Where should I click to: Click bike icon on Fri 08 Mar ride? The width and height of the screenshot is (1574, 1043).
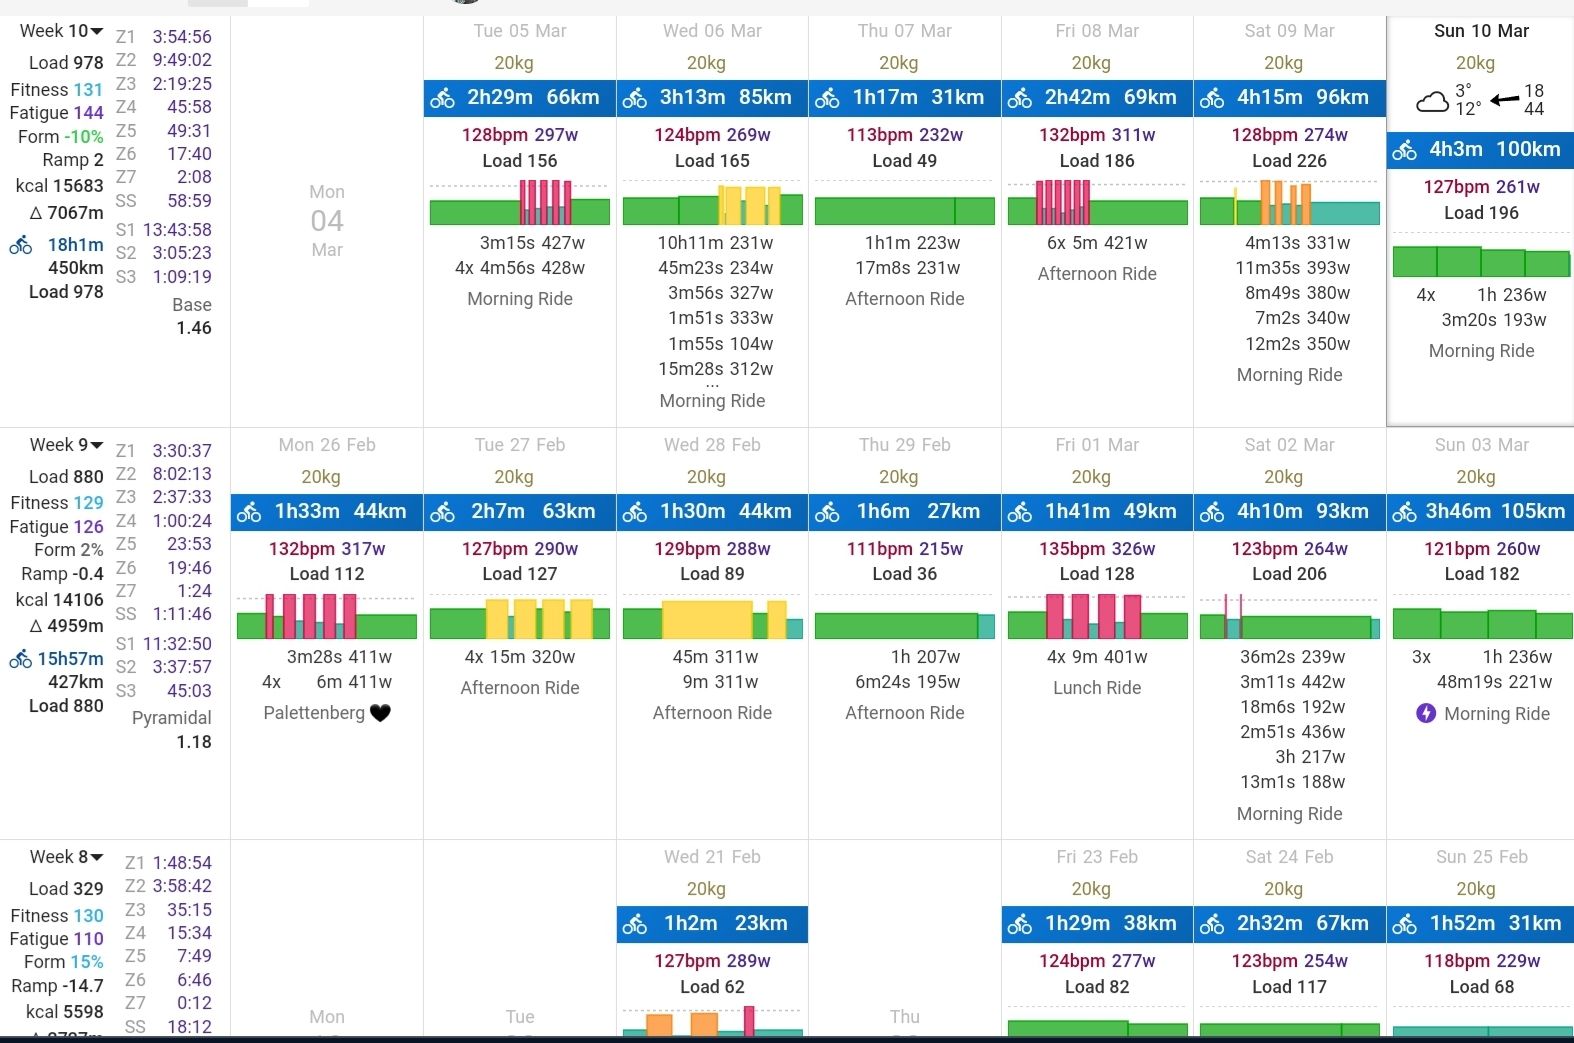(x=1020, y=98)
